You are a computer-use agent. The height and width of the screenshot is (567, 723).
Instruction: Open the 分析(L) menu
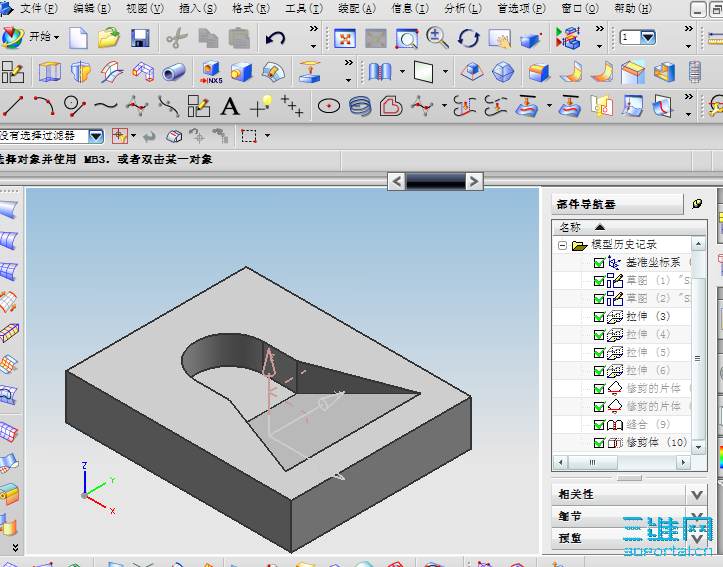(463, 8)
